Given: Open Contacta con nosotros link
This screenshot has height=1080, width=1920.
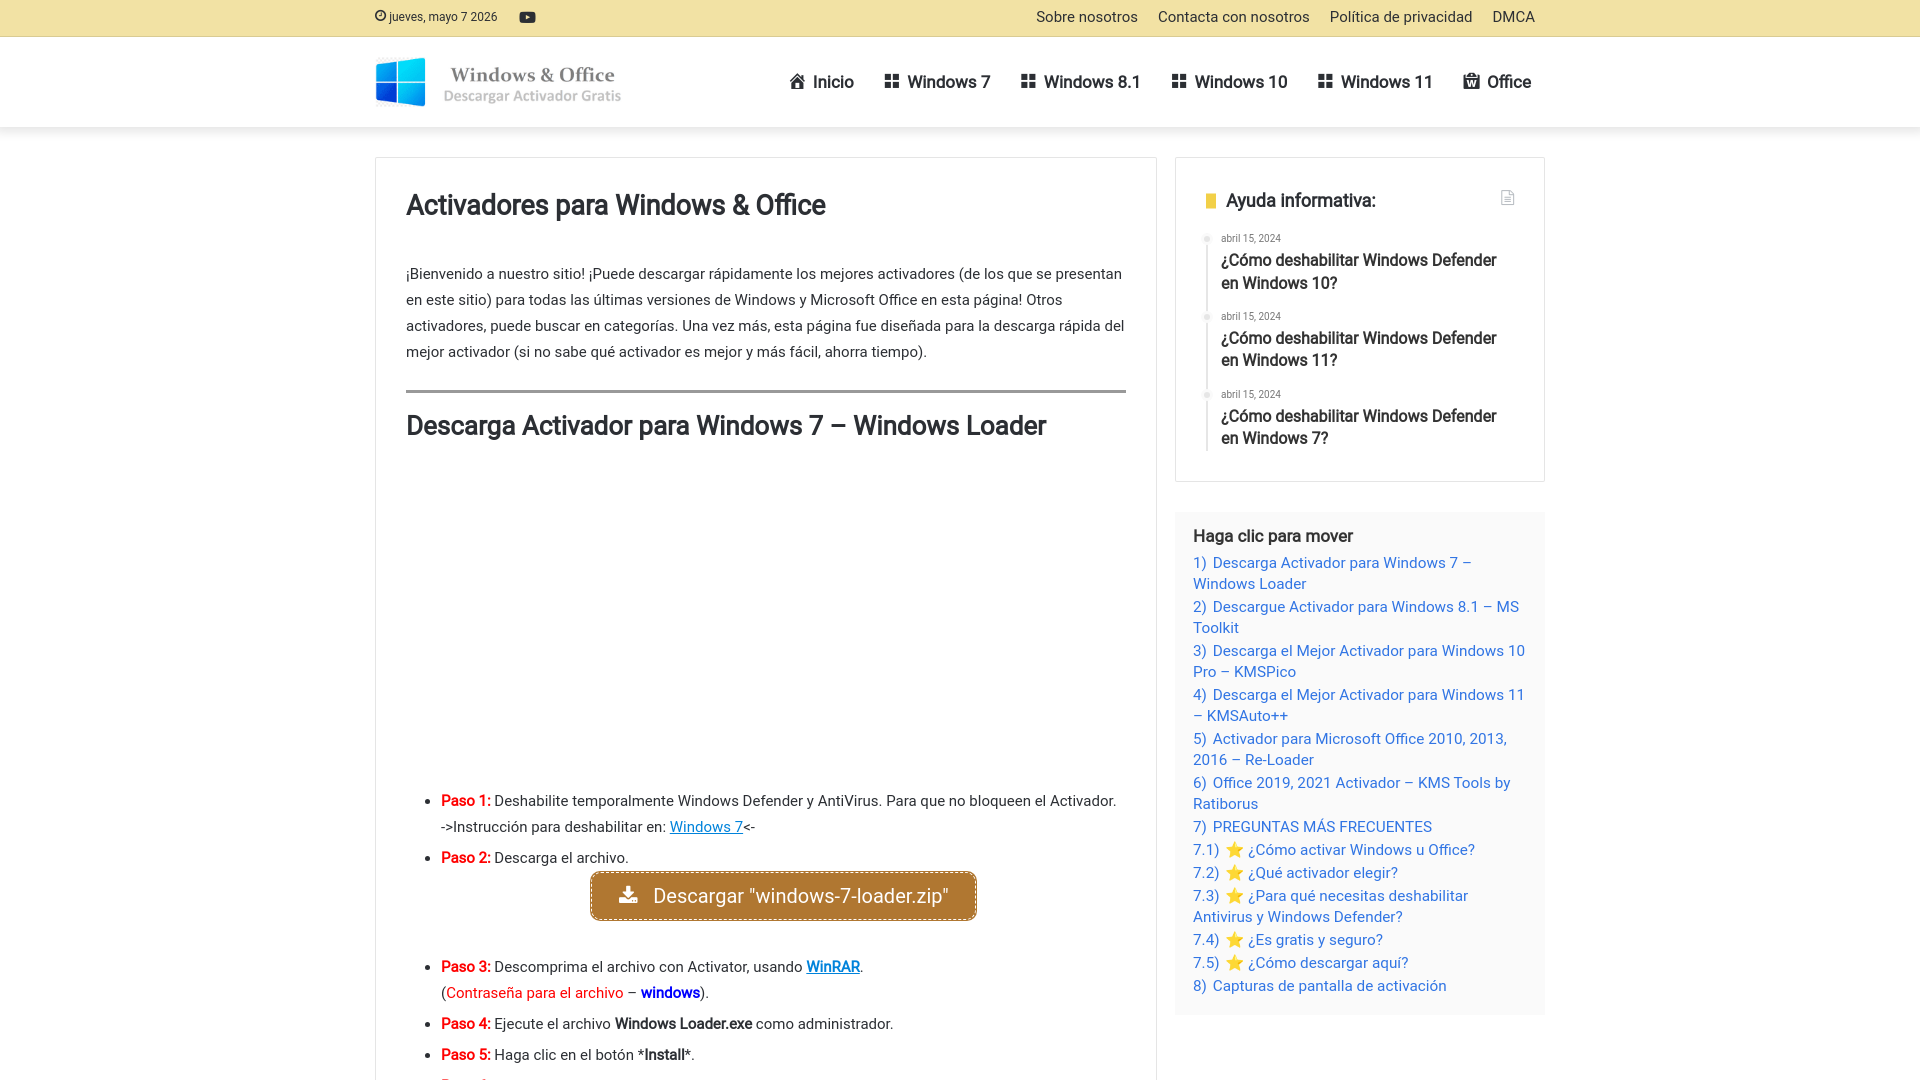Looking at the screenshot, I should (1233, 17).
